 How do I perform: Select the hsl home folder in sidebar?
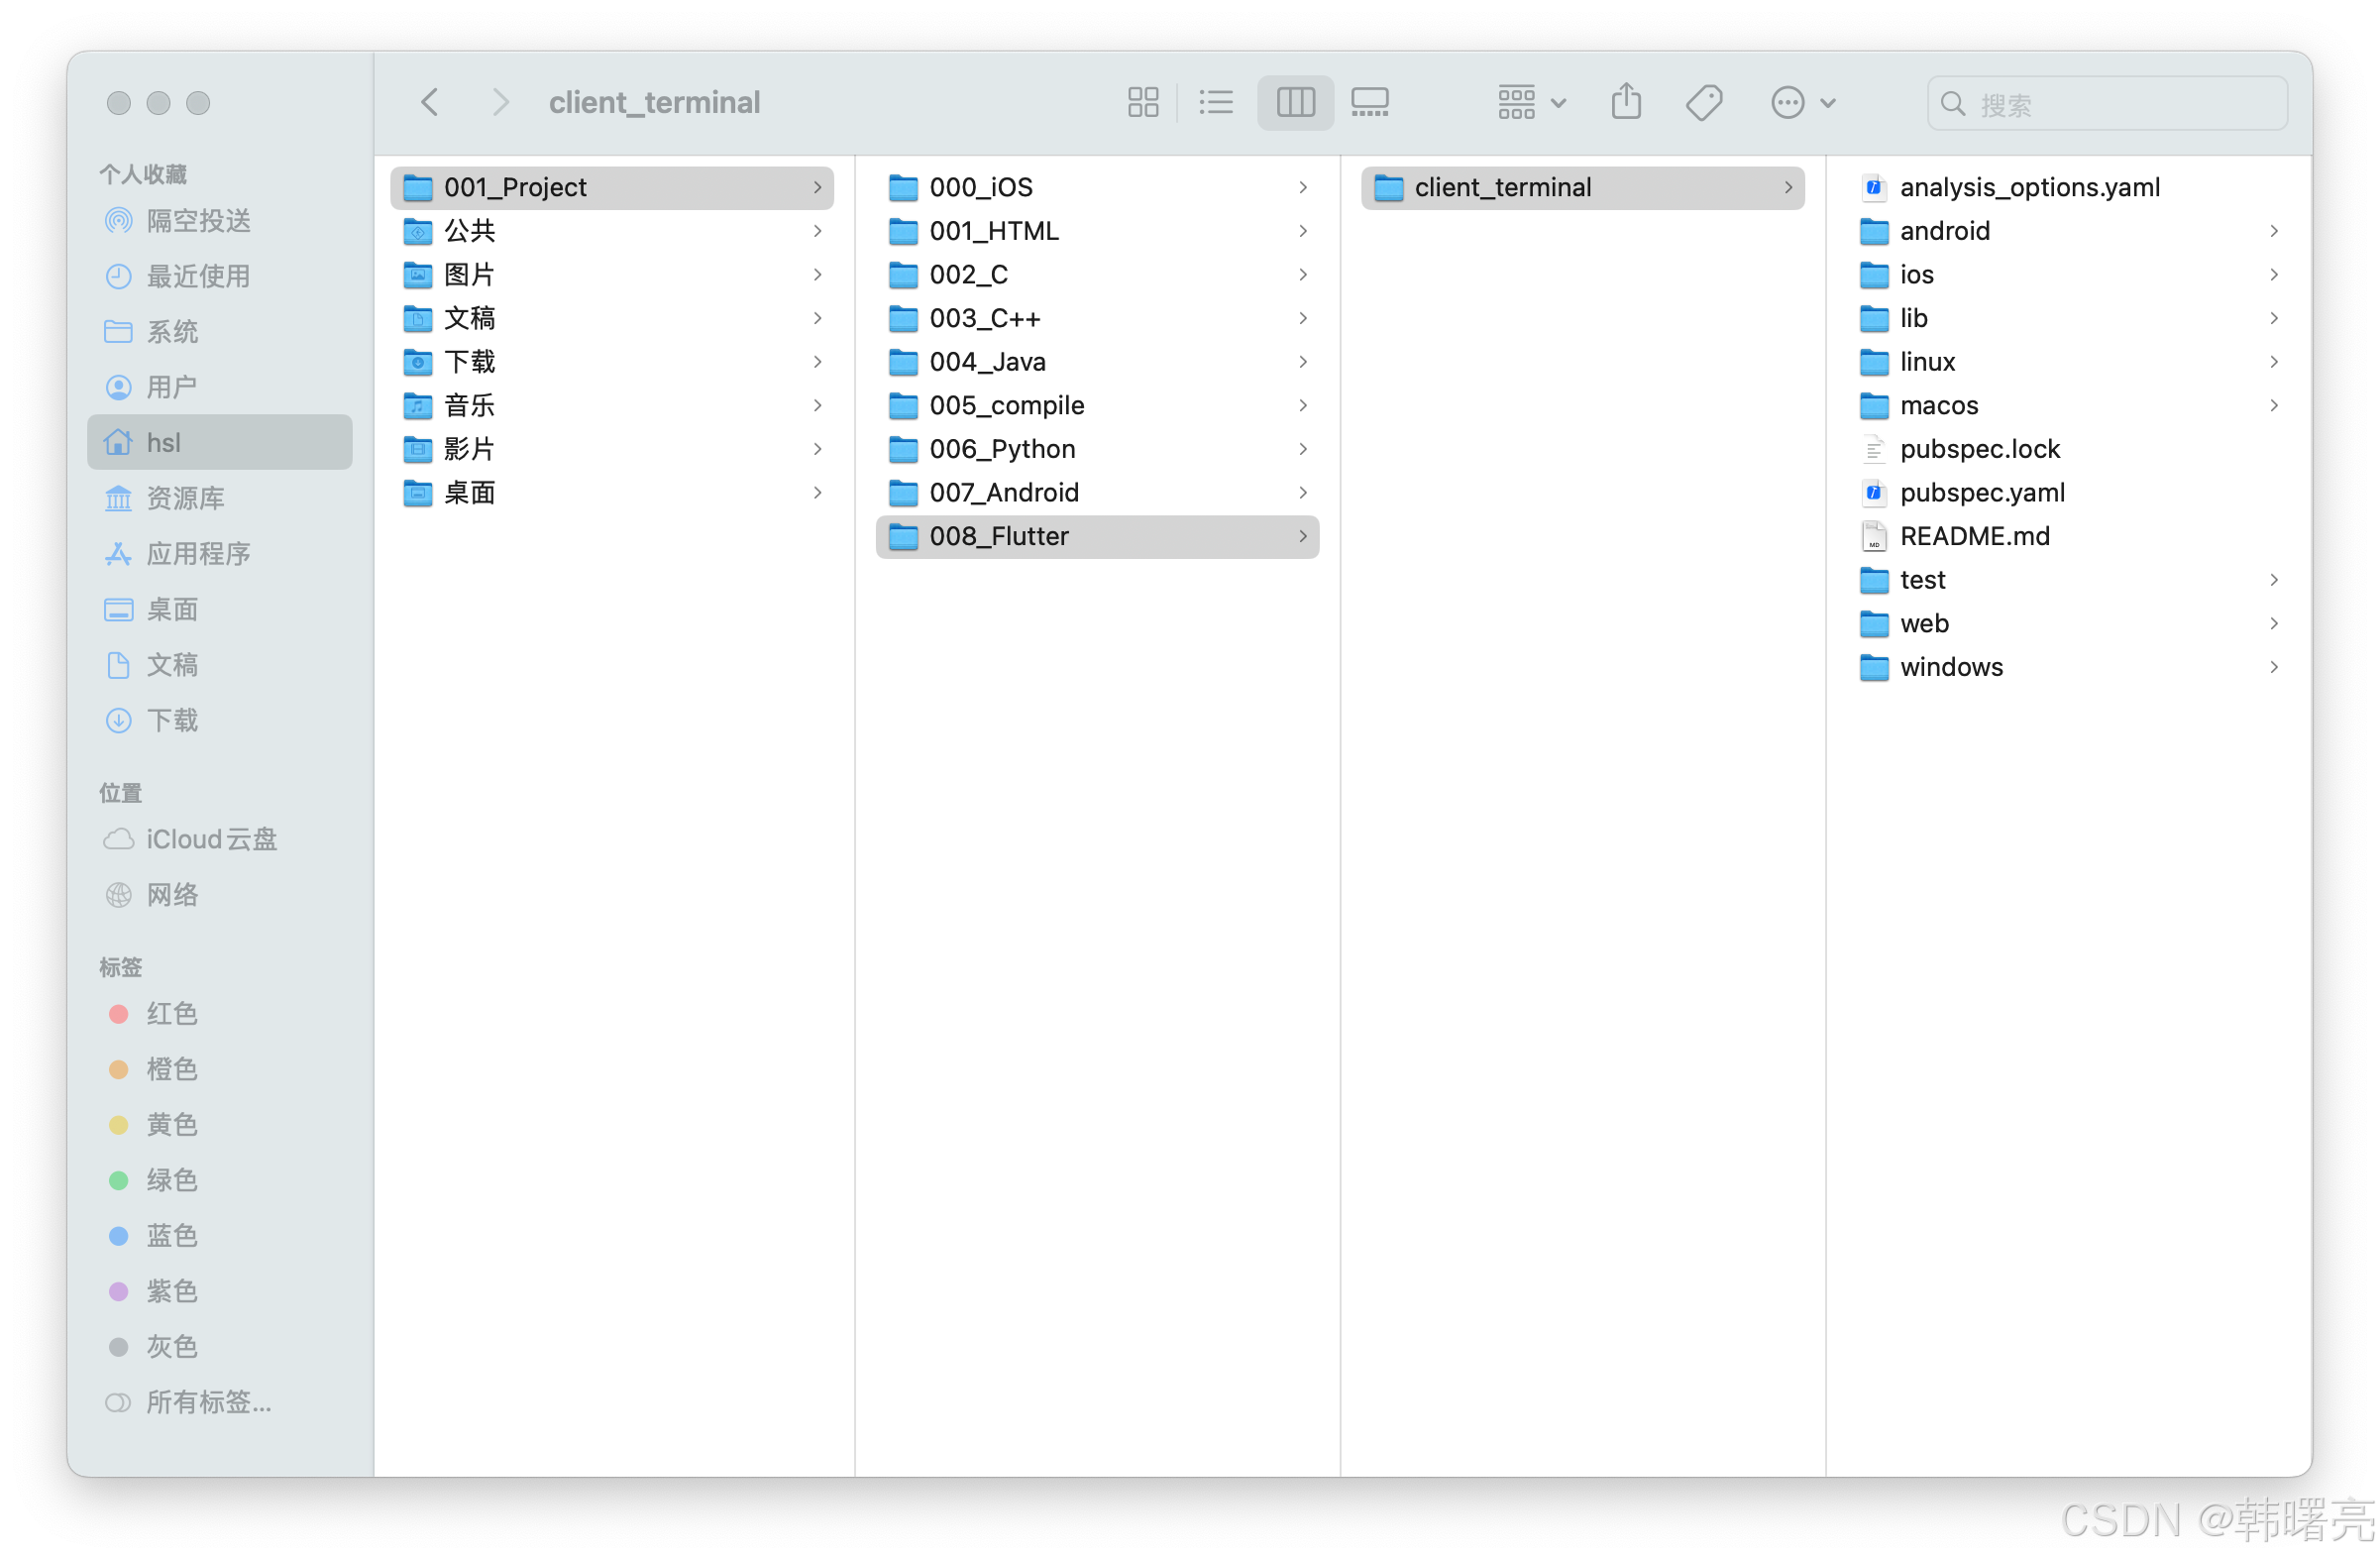pyautogui.click(x=220, y=442)
